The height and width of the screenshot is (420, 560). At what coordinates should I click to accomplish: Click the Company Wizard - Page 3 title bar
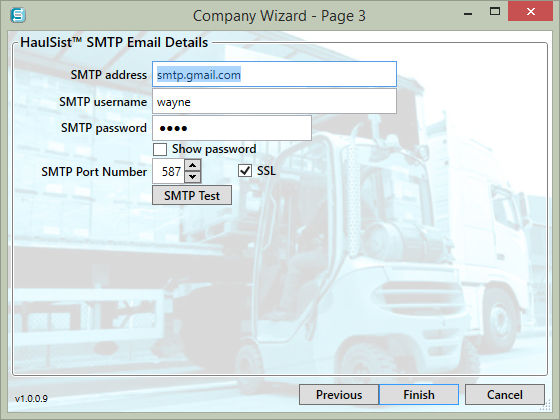point(279,16)
